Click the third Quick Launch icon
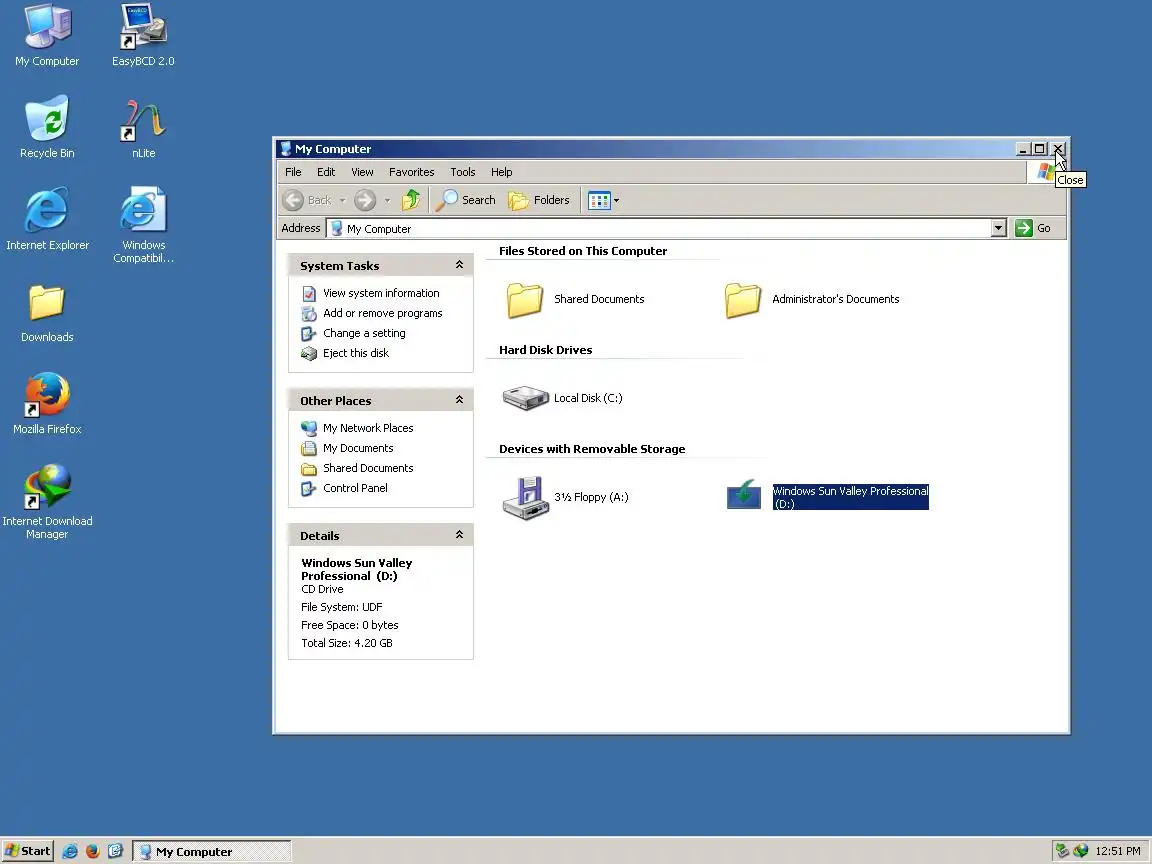 [x=115, y=852]
